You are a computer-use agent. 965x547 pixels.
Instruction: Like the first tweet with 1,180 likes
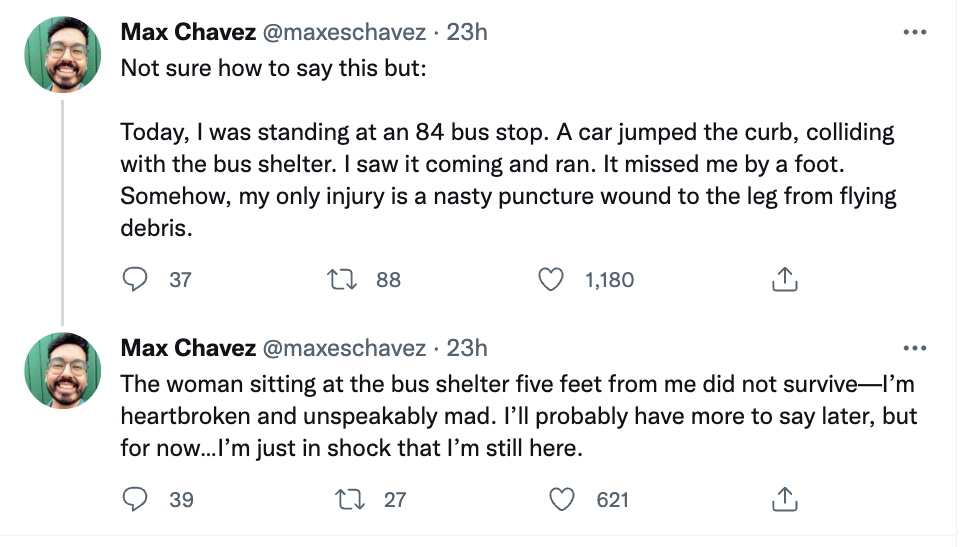coord(551,280)
